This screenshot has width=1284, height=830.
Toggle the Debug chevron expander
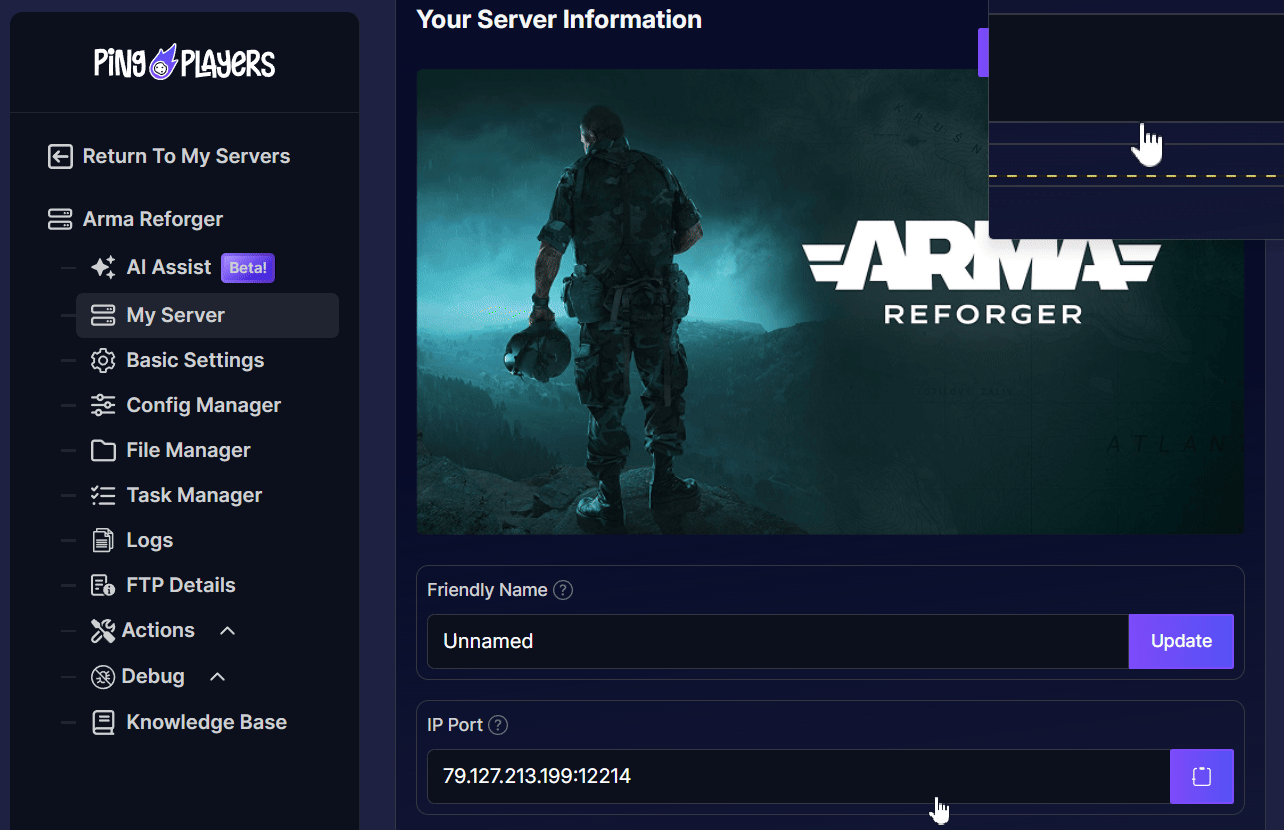217,677
